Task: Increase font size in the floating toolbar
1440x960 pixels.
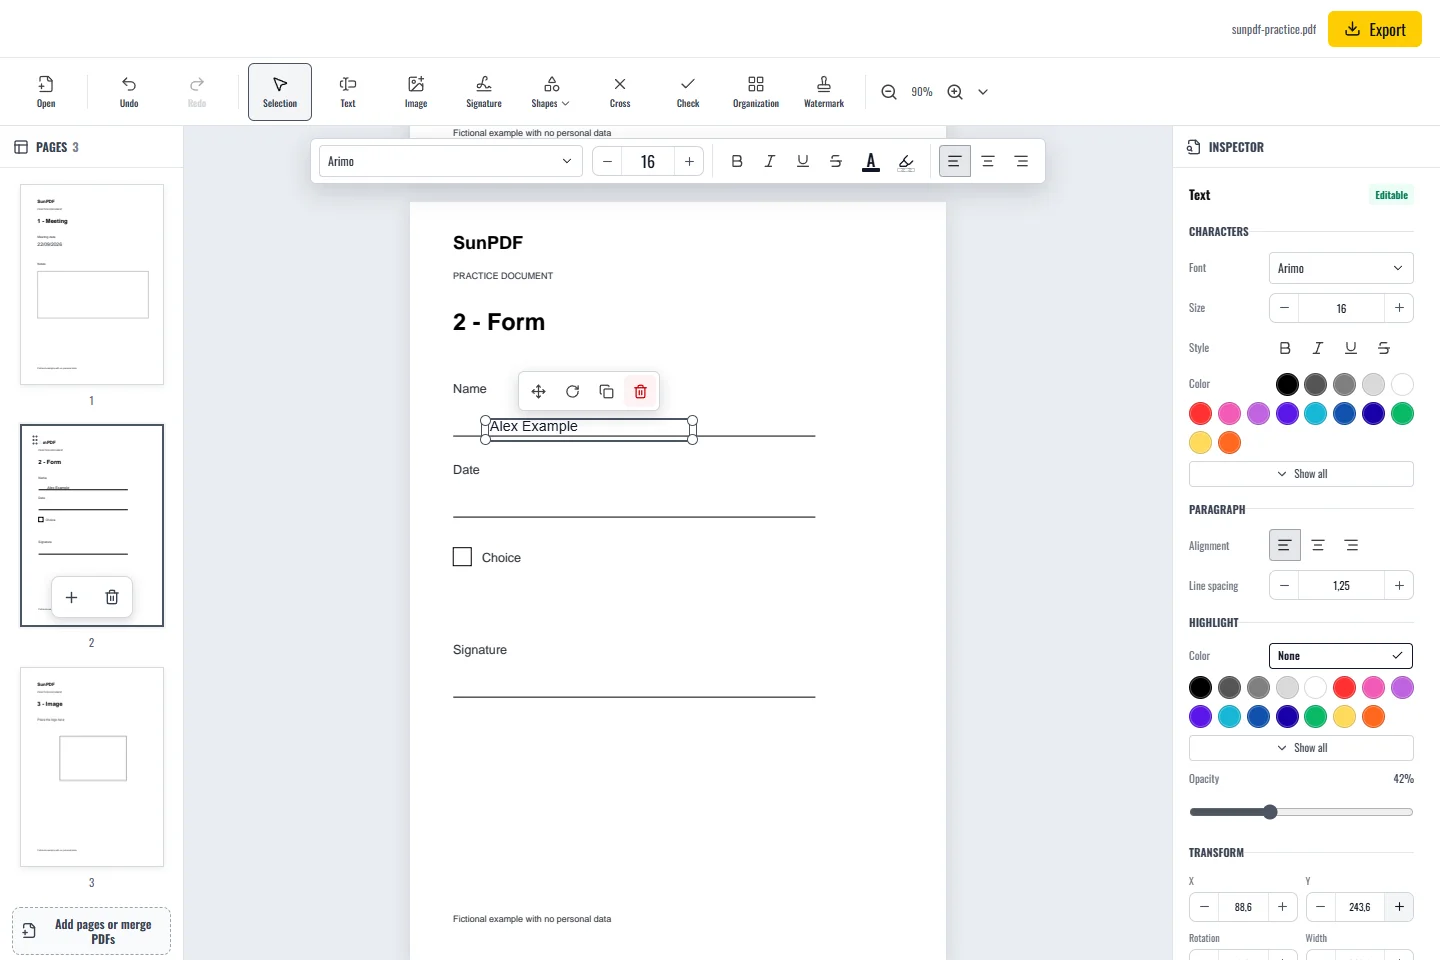Action: pyautogui.click(x=689, y=161)
